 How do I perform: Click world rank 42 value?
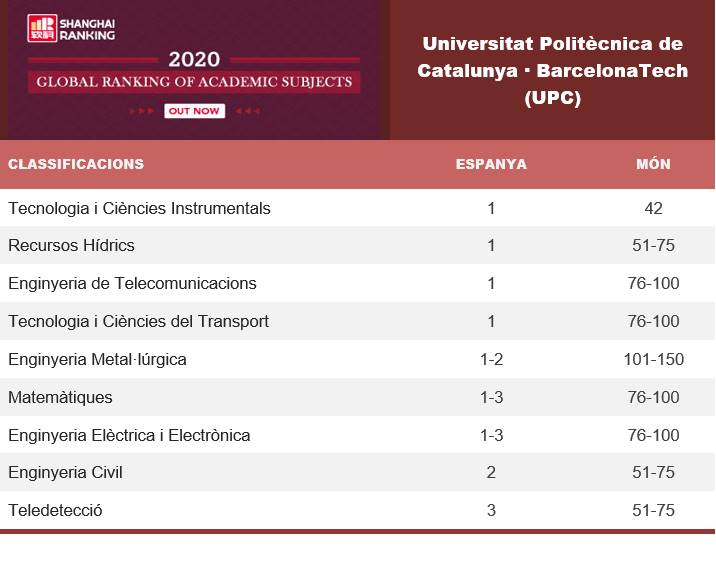click(x=654, y=209)
